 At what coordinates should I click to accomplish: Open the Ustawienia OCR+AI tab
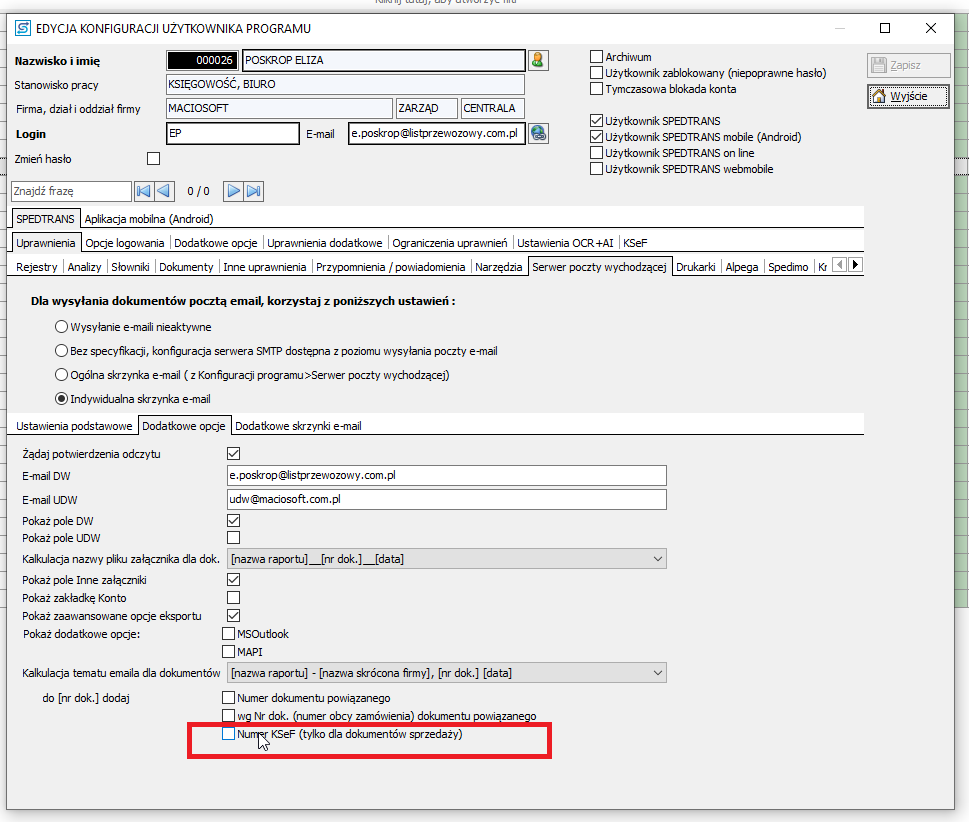565,243
